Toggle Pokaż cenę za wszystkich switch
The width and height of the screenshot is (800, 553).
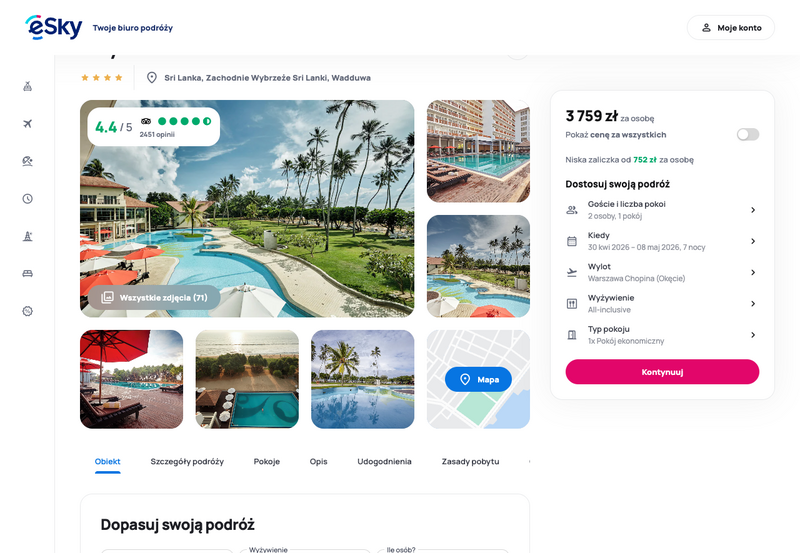click(x=747, y=134)
